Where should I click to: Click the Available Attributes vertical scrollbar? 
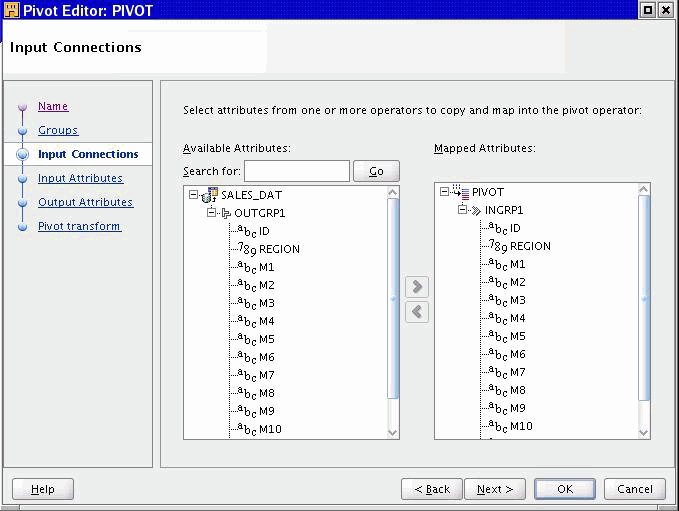pyautogui.click(x=393, y=300)
